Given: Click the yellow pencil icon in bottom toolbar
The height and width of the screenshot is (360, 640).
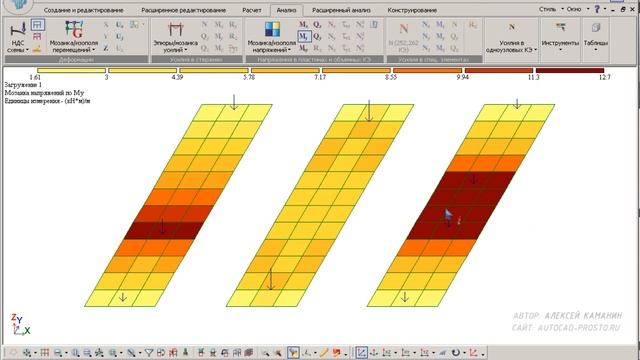Looking at the screenshot, I should [x=323, y=352].
